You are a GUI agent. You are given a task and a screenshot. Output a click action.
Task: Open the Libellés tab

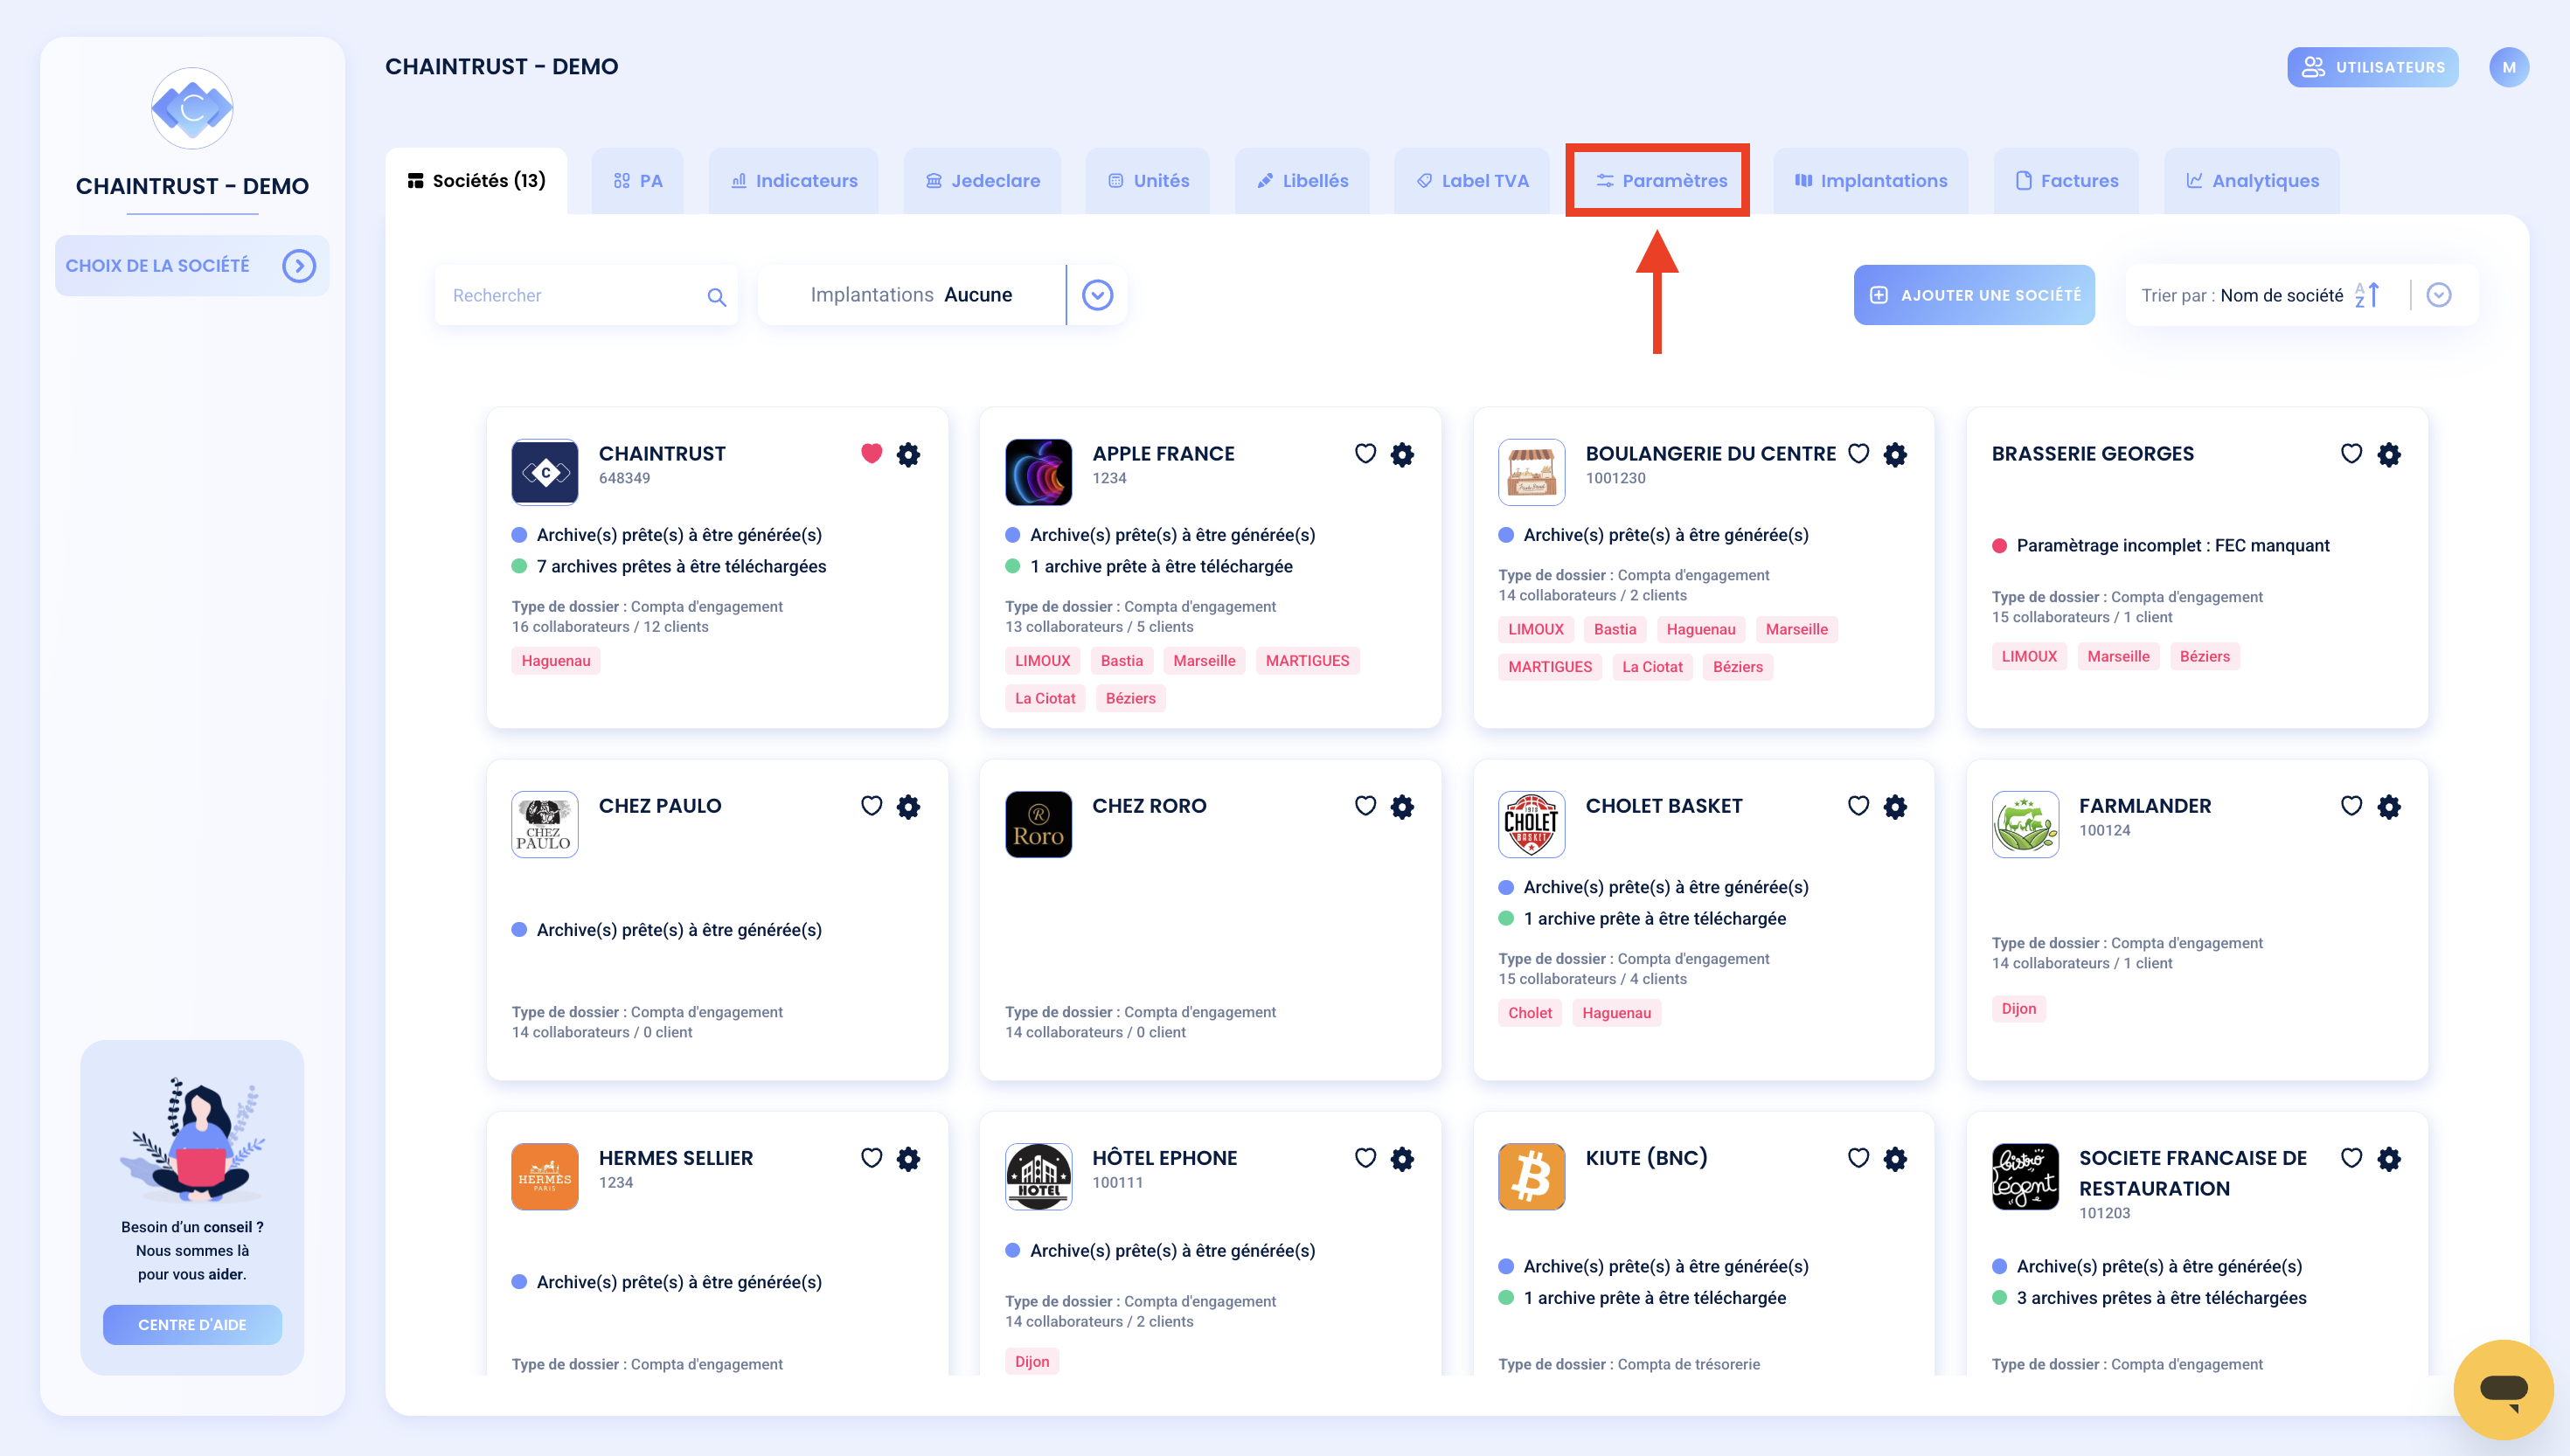click(x=1302, y=181)
